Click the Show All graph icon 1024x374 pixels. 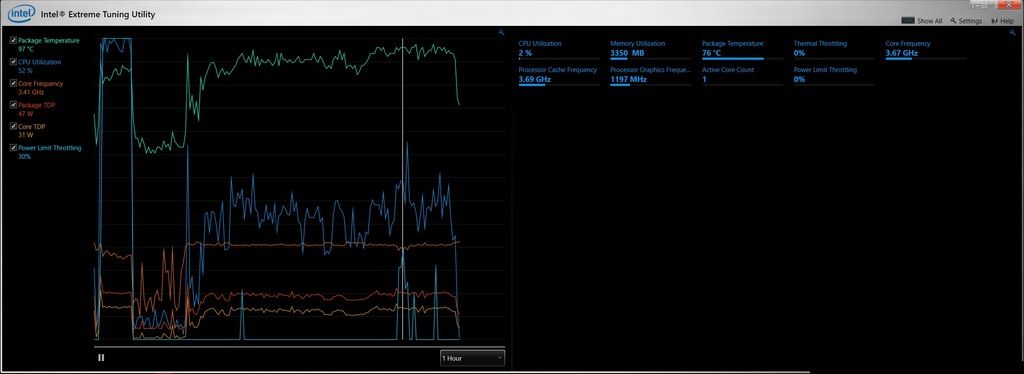click(x=908, y=21)
